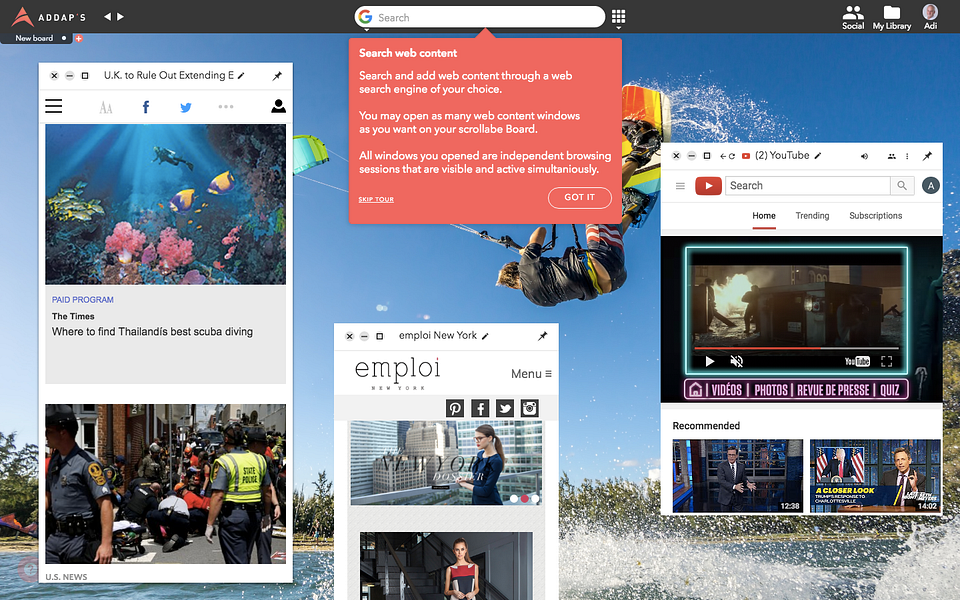
Task: Open the 12:38 recommended video thumbnail
Action: [738, 476]
